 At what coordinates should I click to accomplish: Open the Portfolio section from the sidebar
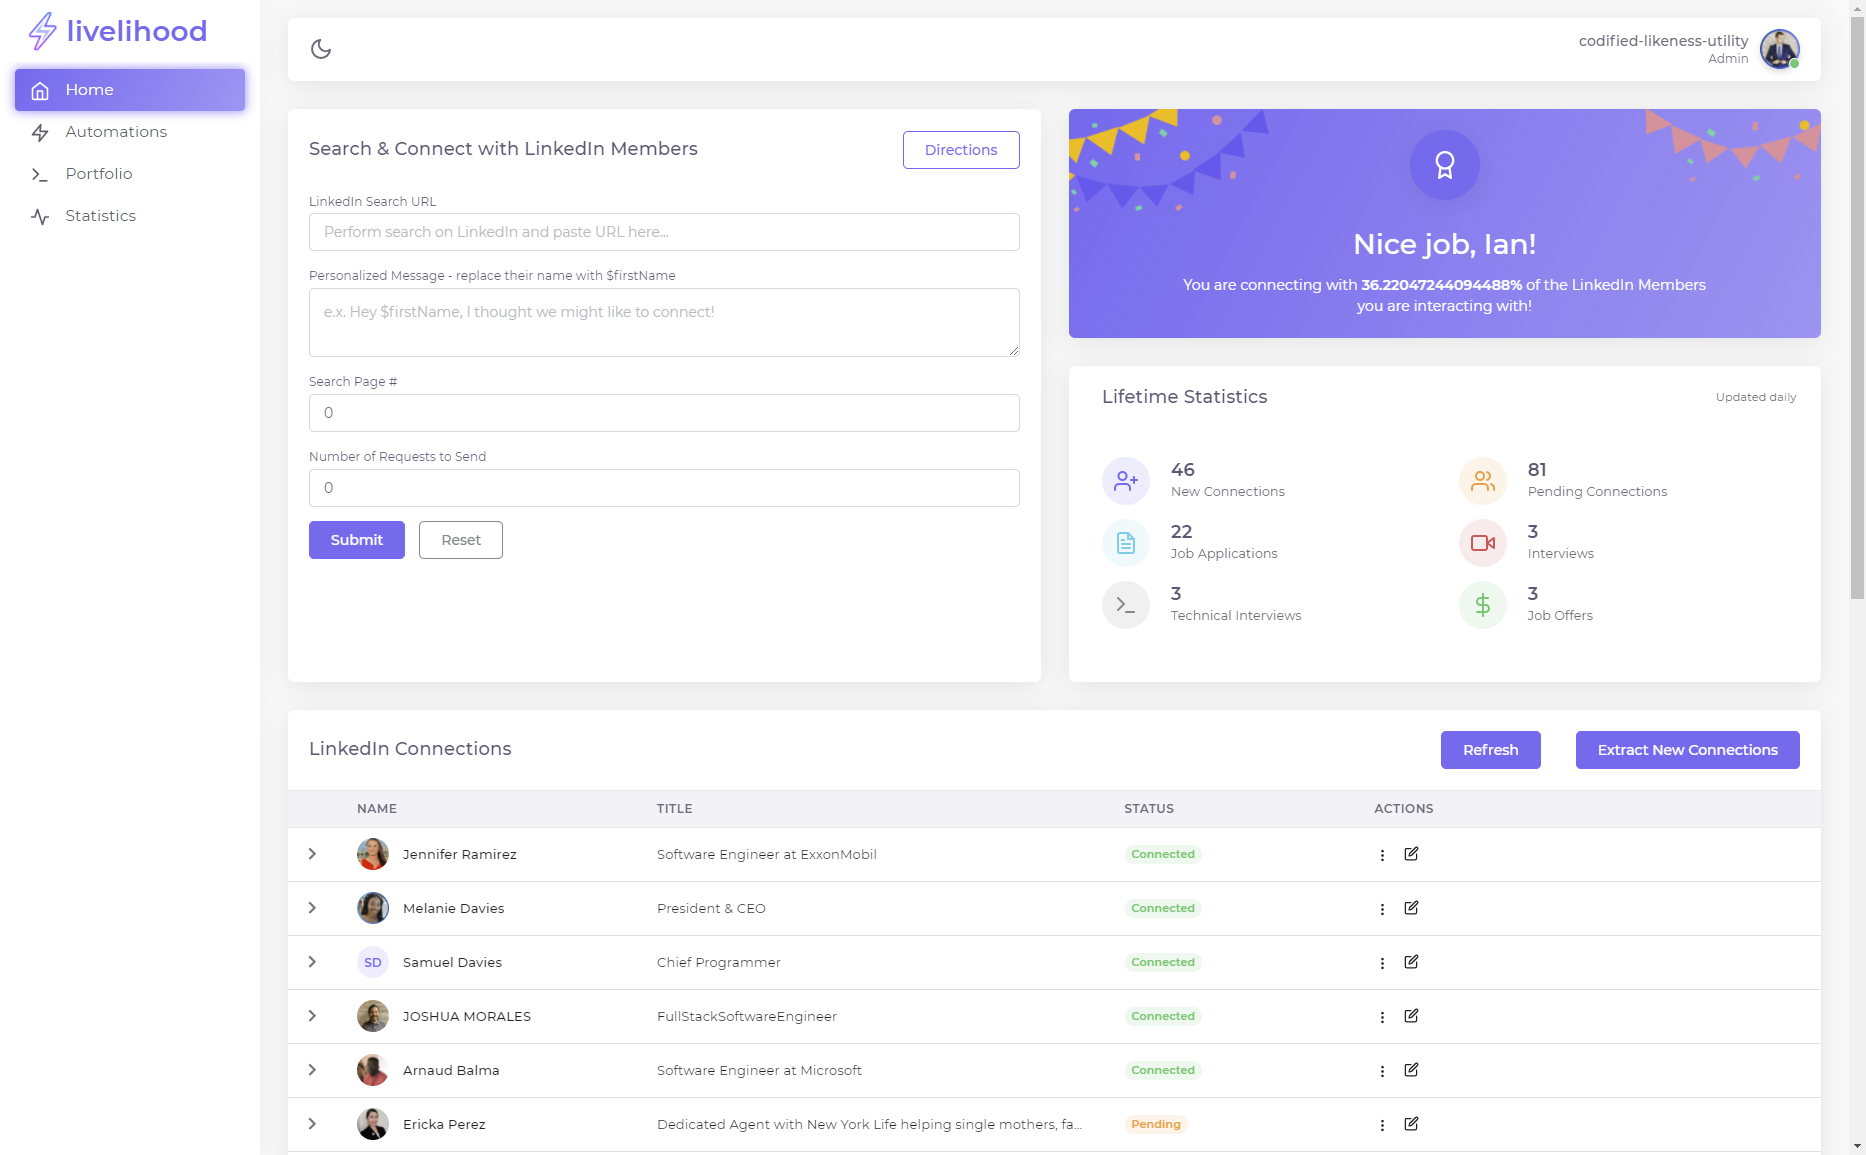[x=99, y=173]
